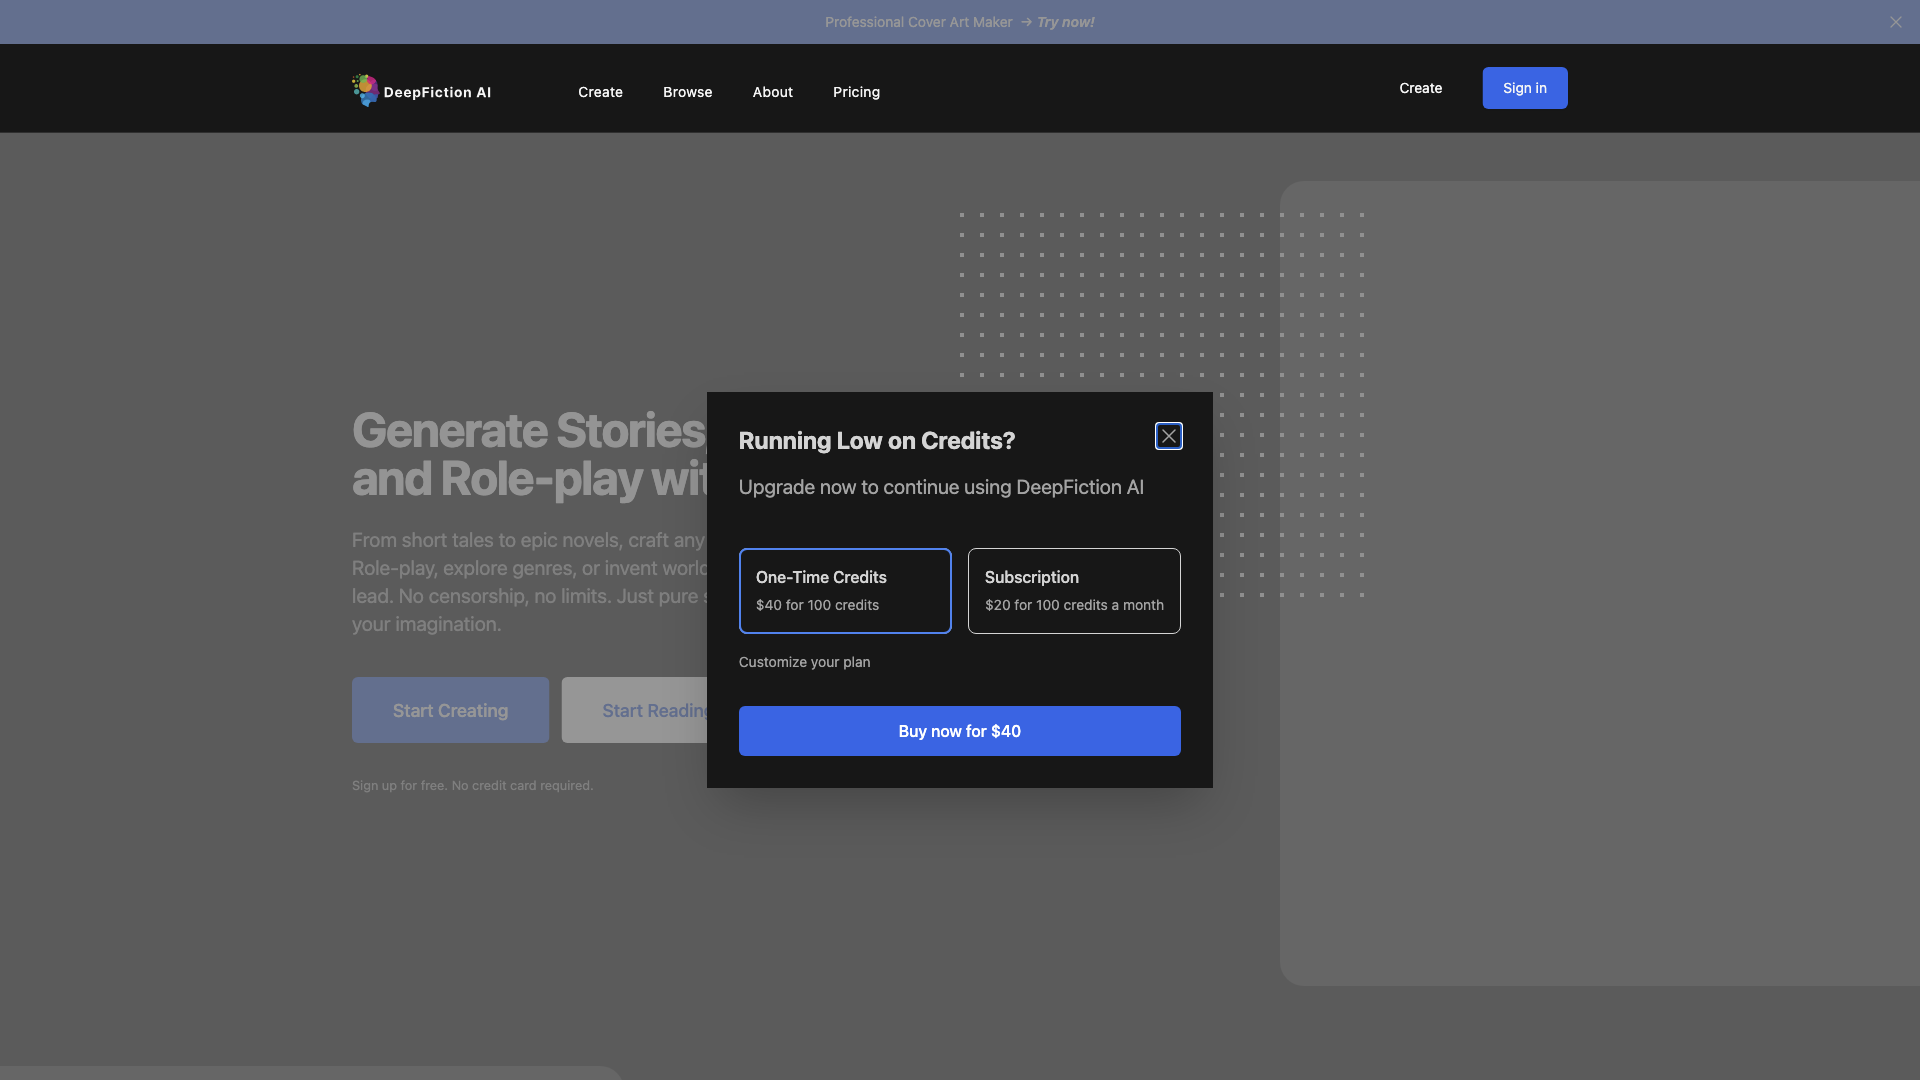Open Customize your plan link

(x=804, y=662)
